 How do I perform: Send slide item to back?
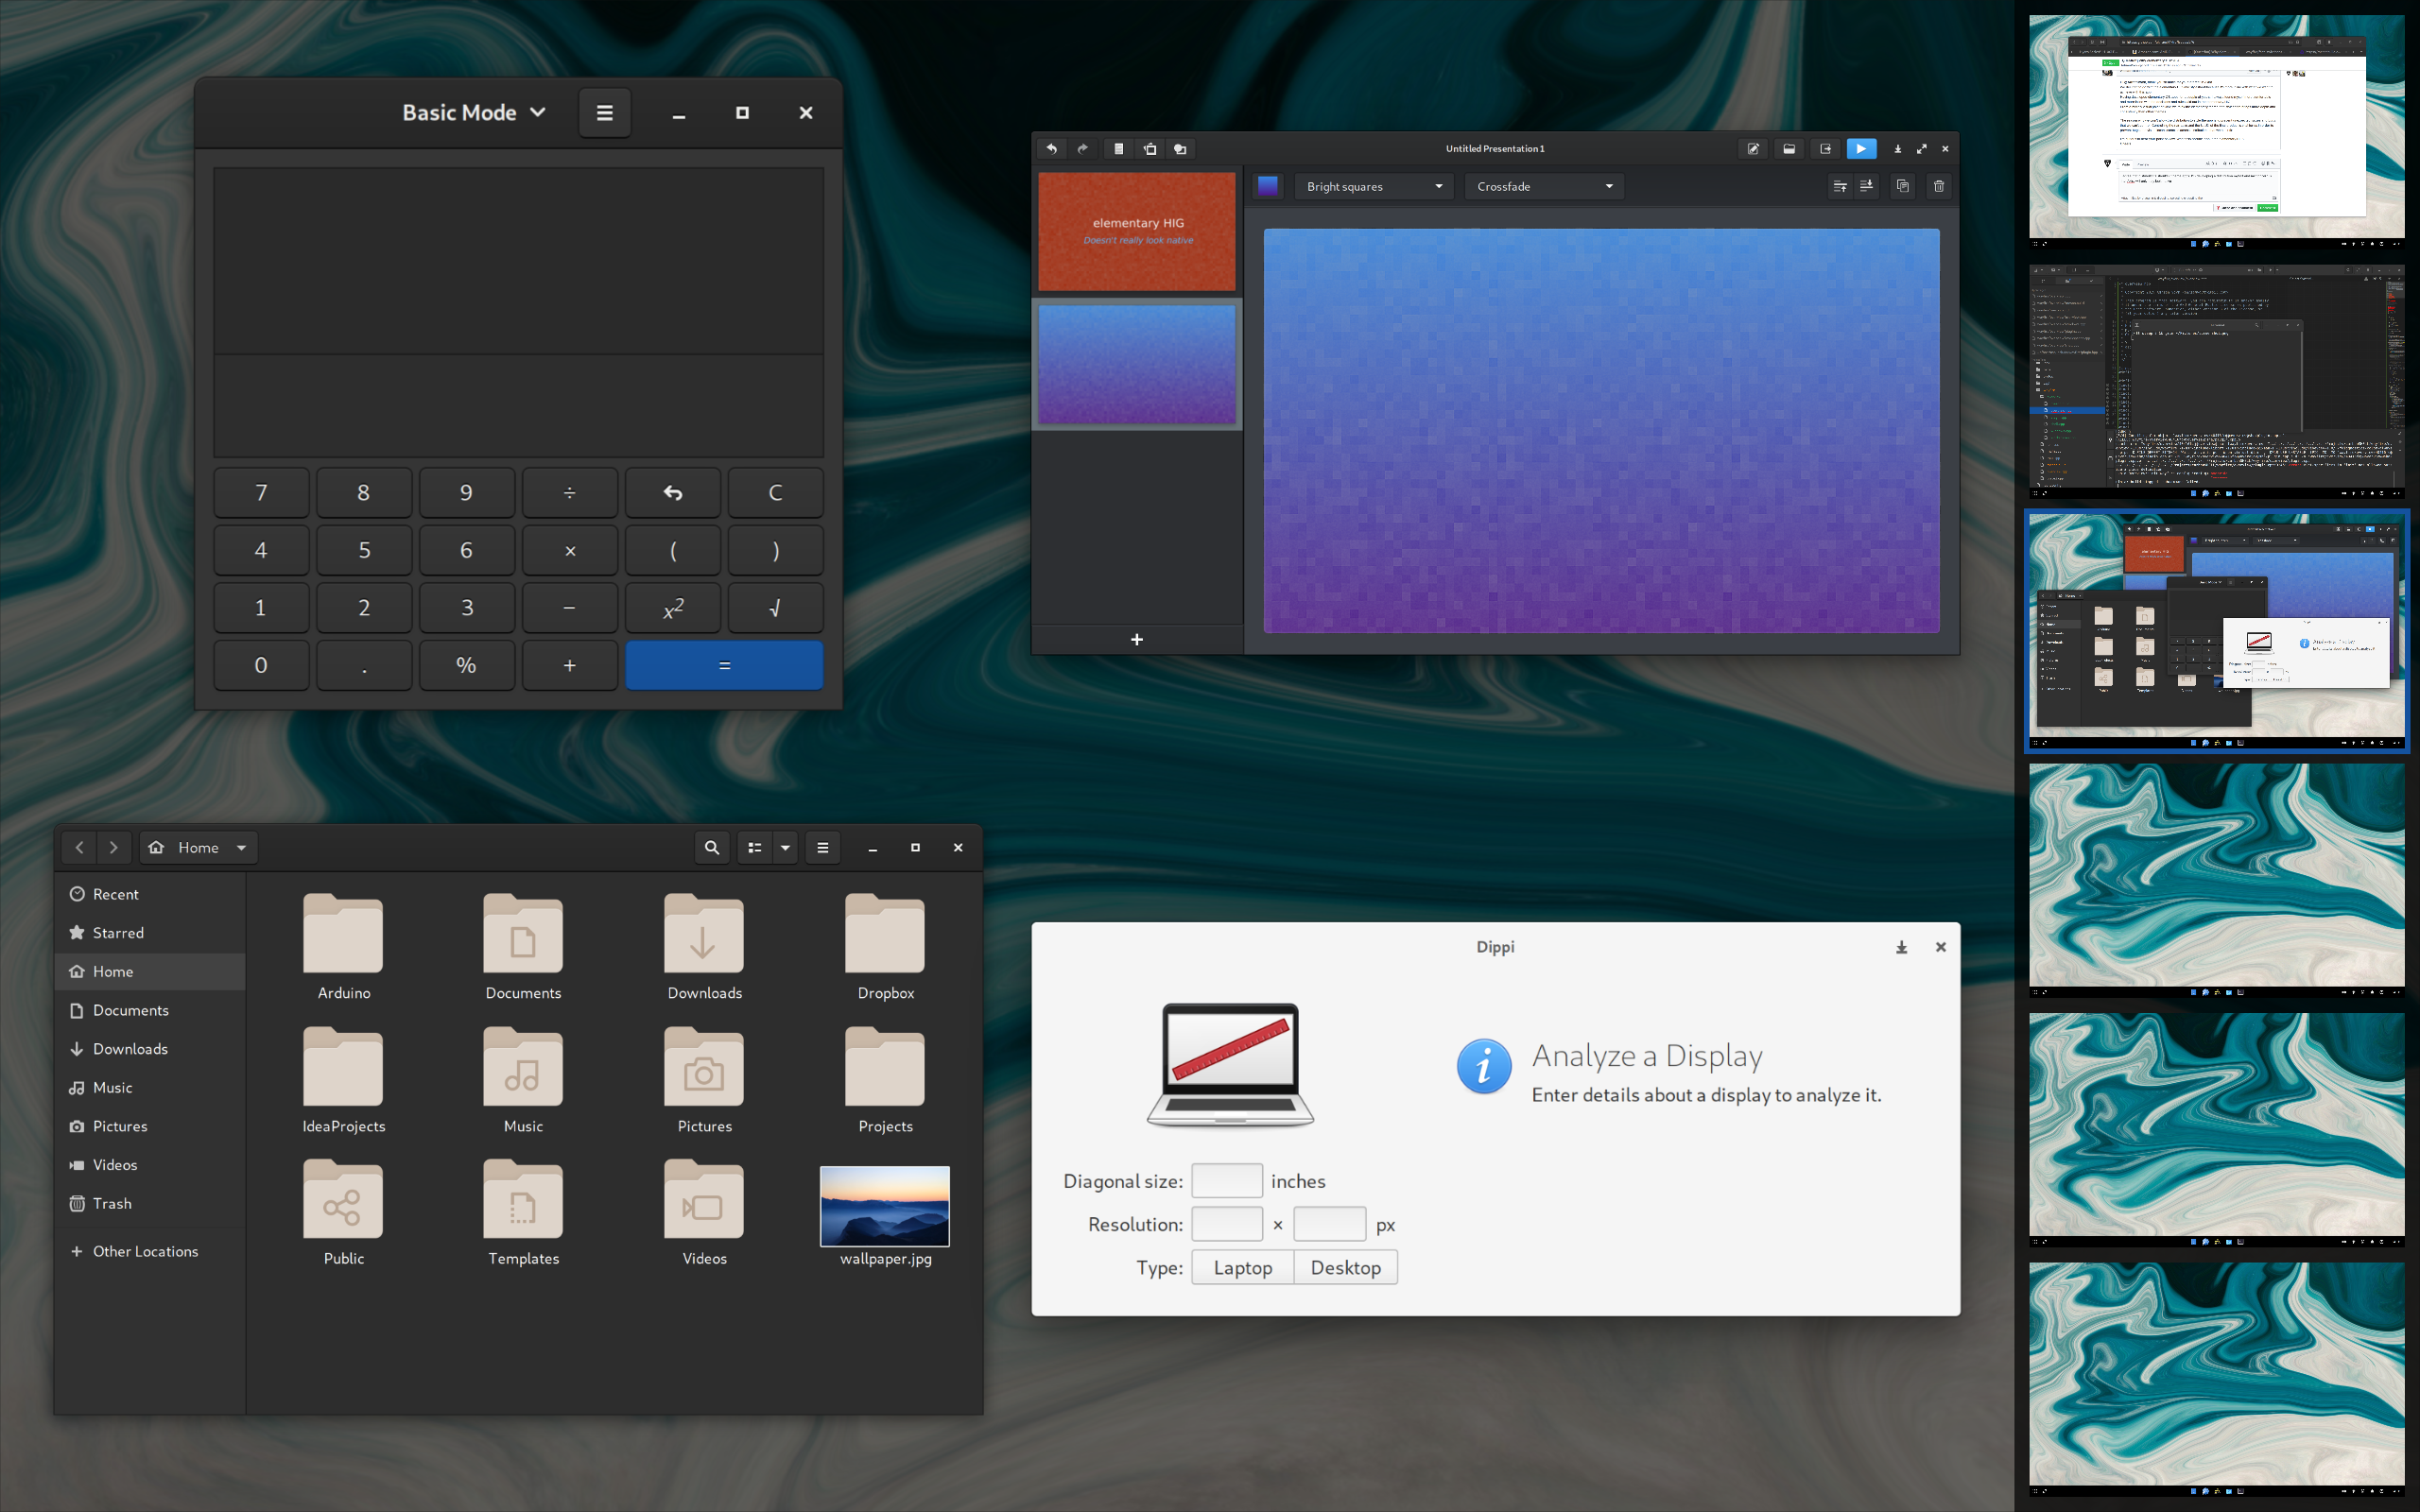click(x=1866, y=186)
